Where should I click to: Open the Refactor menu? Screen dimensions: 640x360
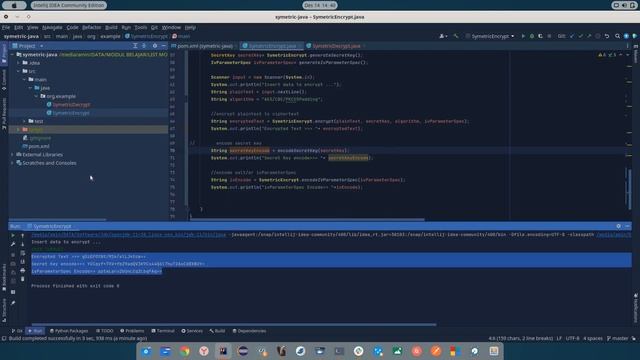(x=91, y=27)
